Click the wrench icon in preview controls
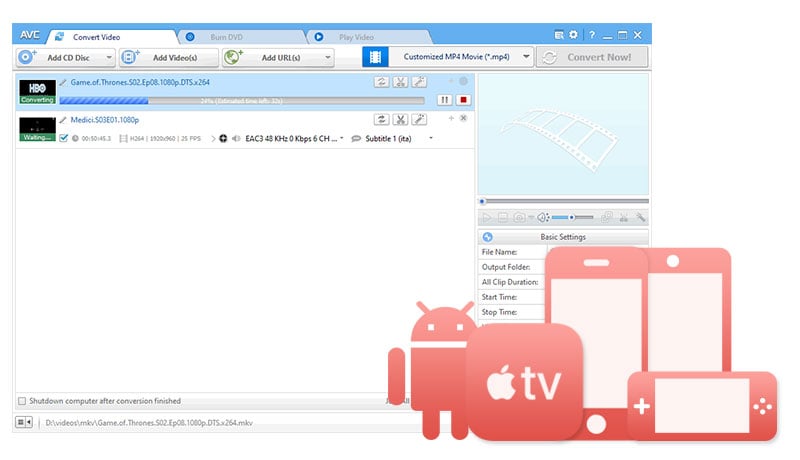 [x=641, y=218]
